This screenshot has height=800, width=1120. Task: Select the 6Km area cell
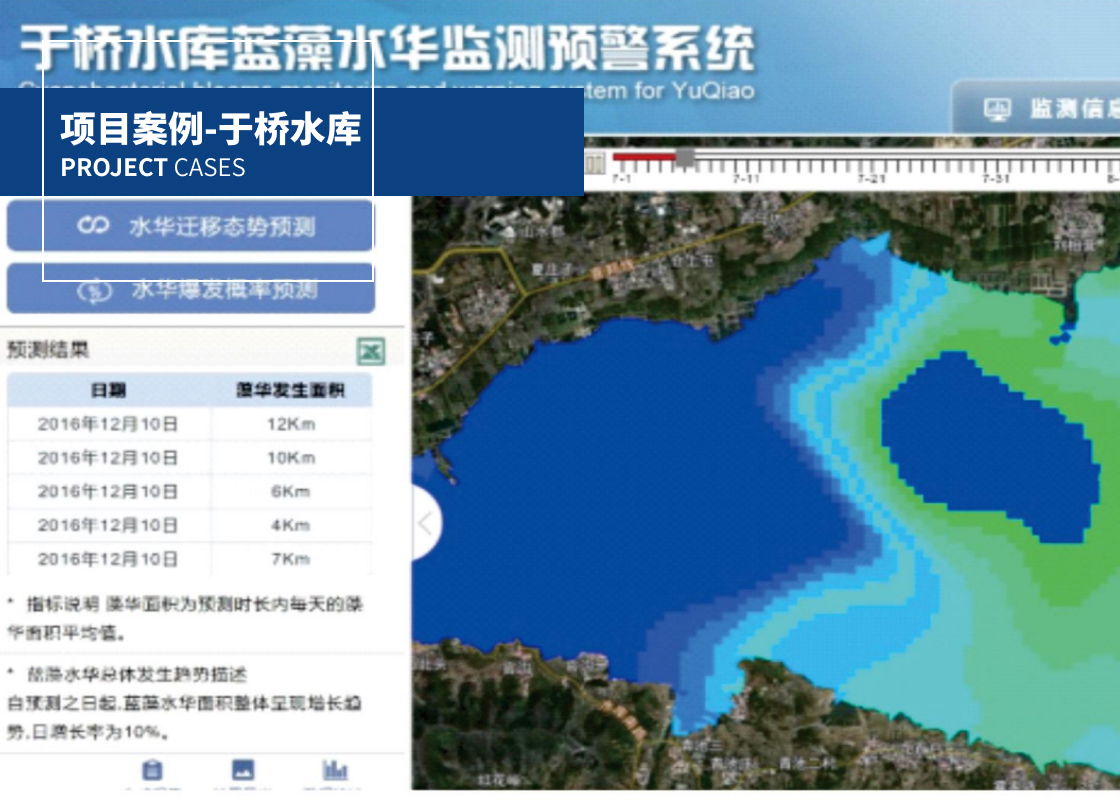point(291,491)
